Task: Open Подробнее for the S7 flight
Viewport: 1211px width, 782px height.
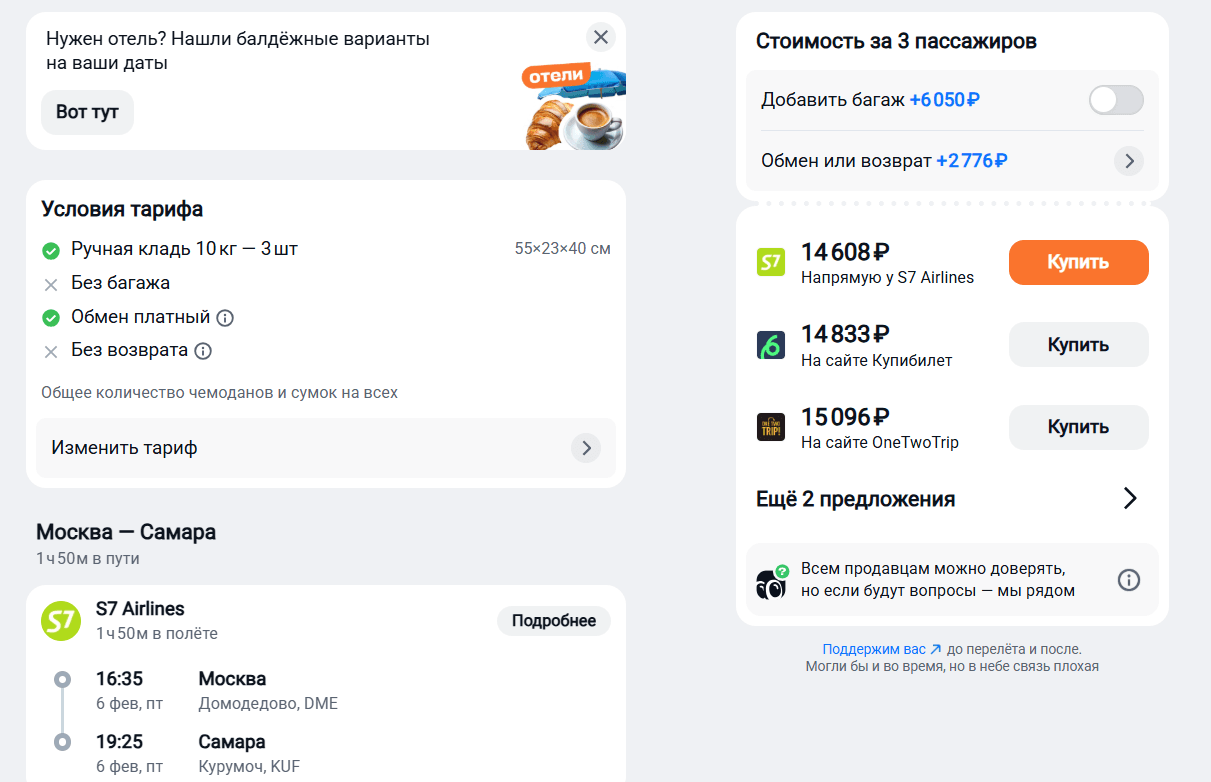Action: pos(553,620)
